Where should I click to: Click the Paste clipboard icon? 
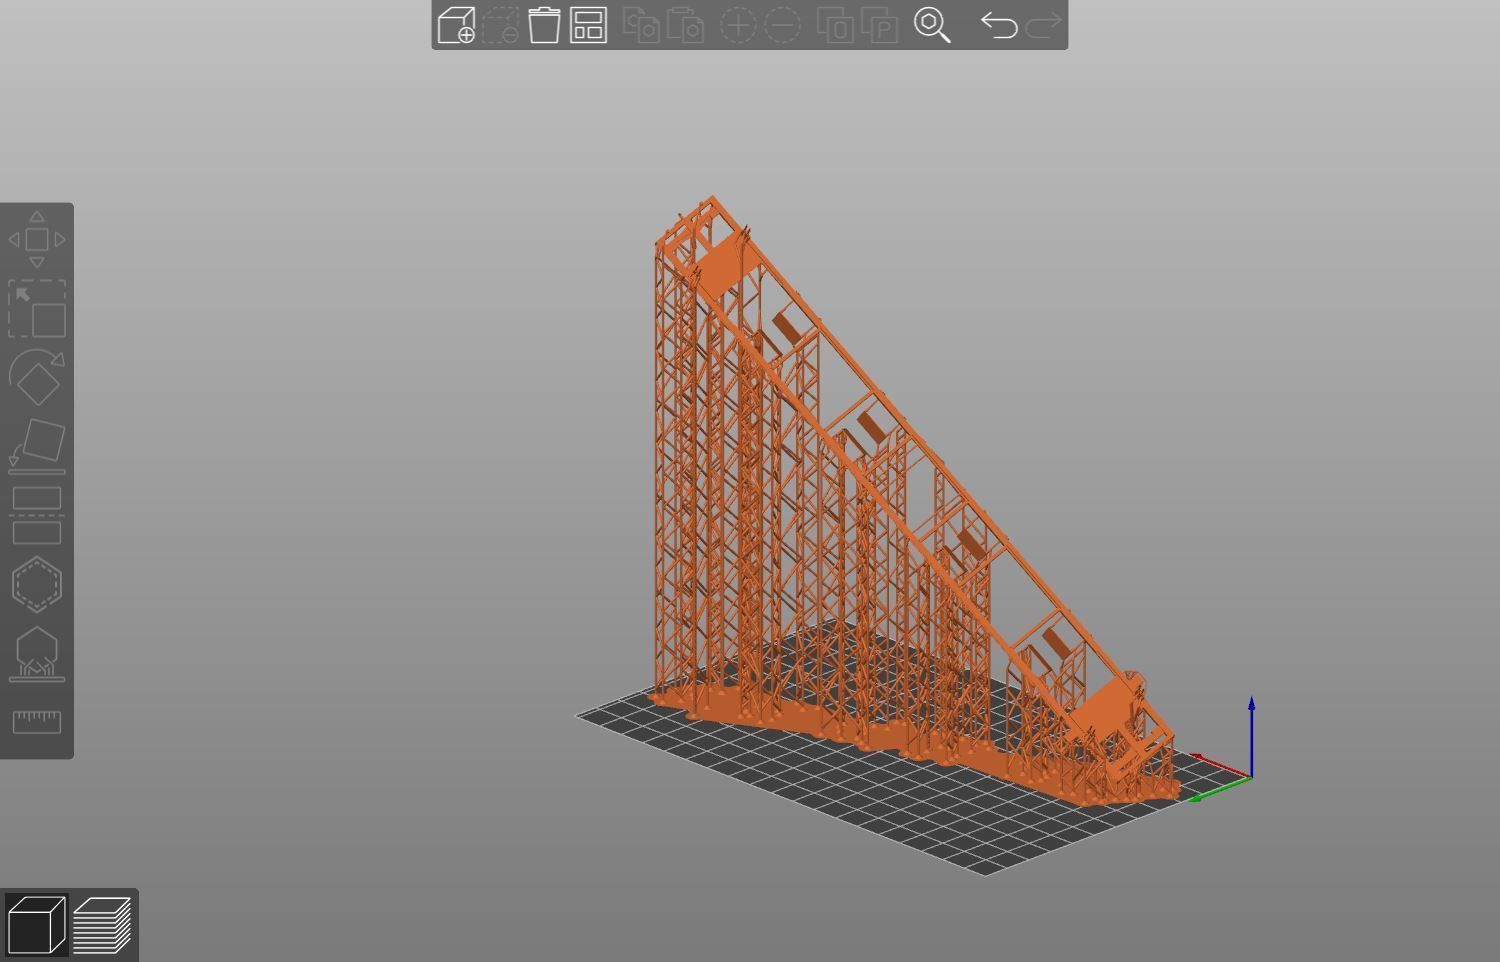click(686, 25)
